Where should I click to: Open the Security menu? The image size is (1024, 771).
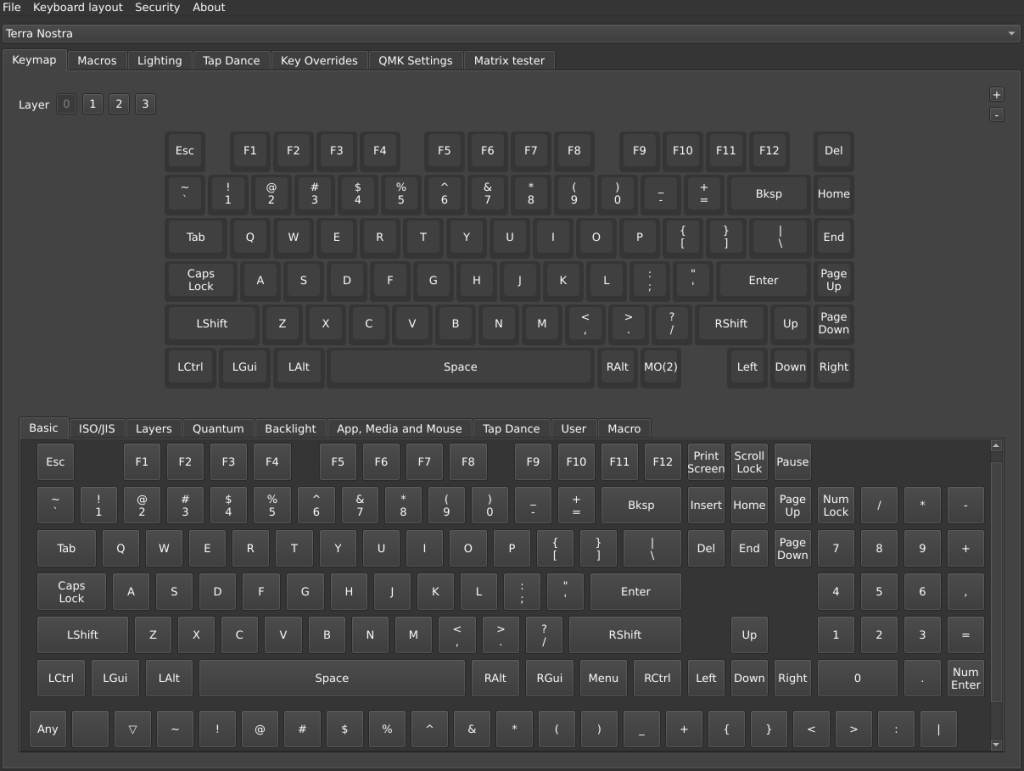coord(157,7)
